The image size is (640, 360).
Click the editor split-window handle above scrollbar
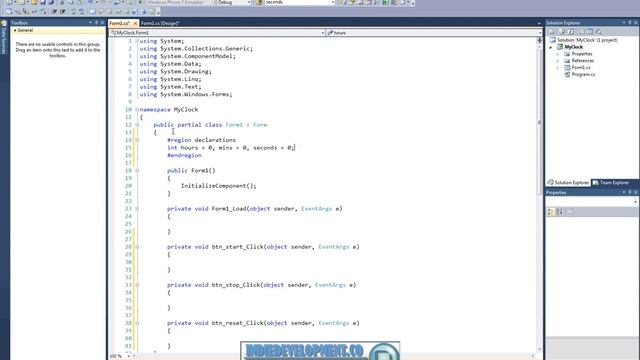click(540, 40)
